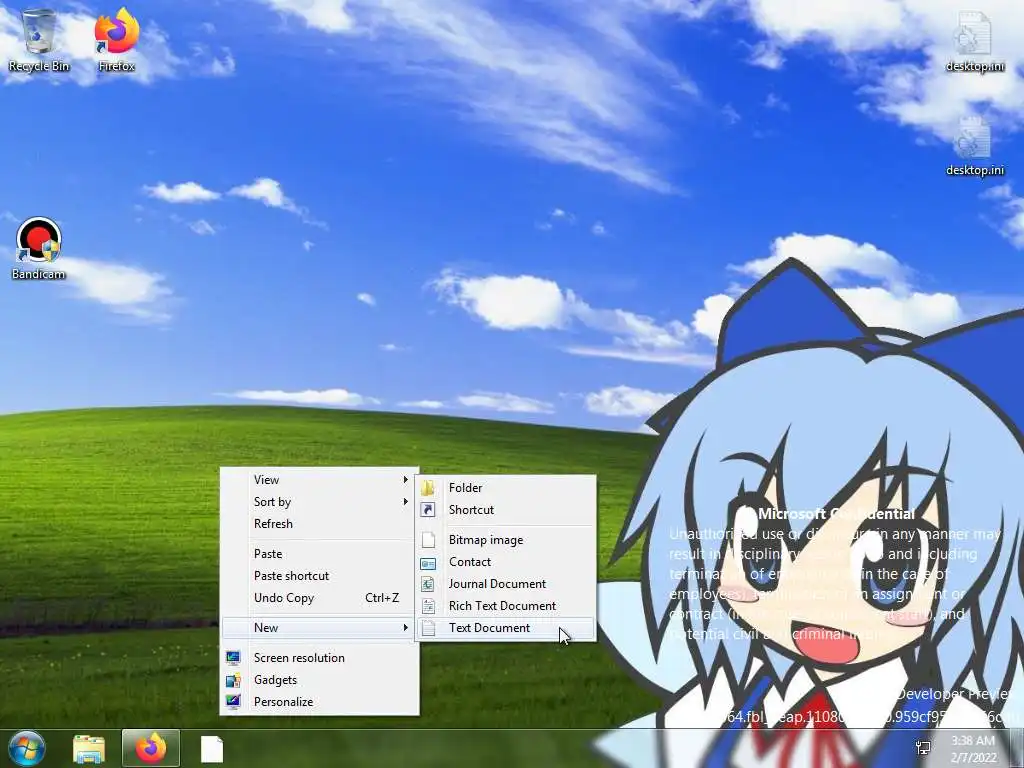The height and width of the screenshot is (768, 1024).
Task: Select the Bandicam desktop shortcut
Action: click(x=39, y=249)
